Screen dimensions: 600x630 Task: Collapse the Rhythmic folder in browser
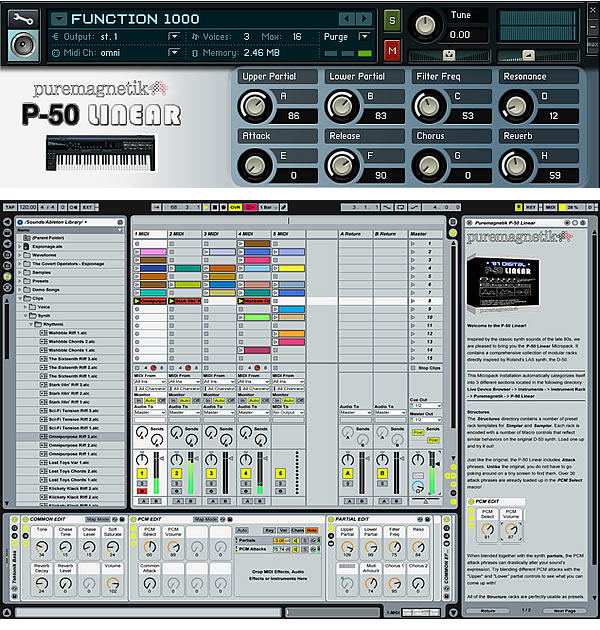[x=31, y=324]
